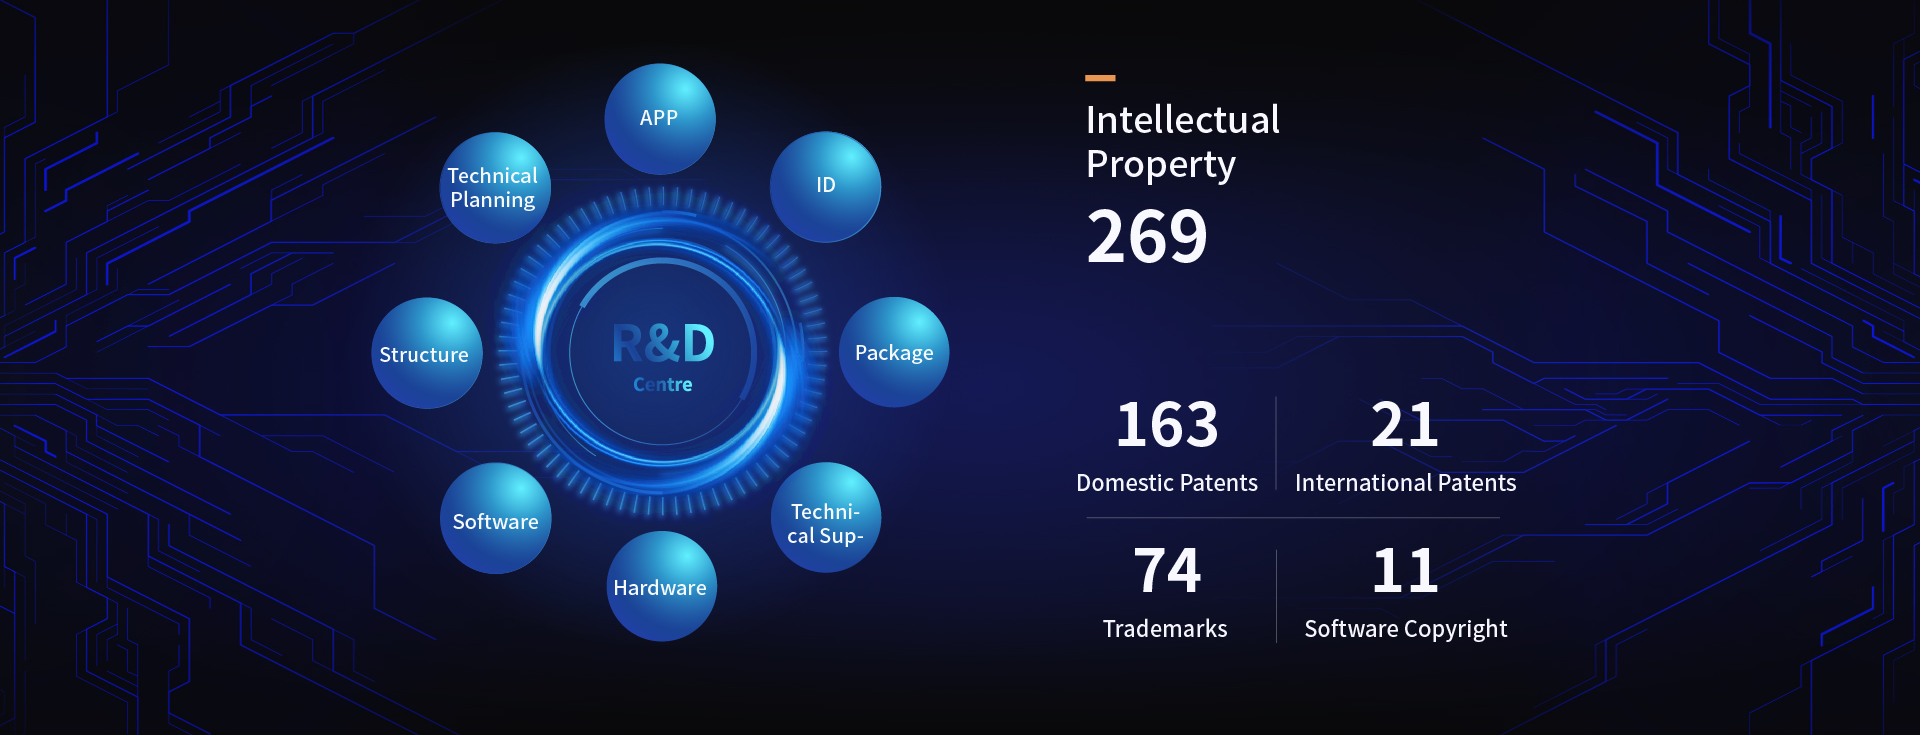Select the 269 total count

pos(1147,238)
